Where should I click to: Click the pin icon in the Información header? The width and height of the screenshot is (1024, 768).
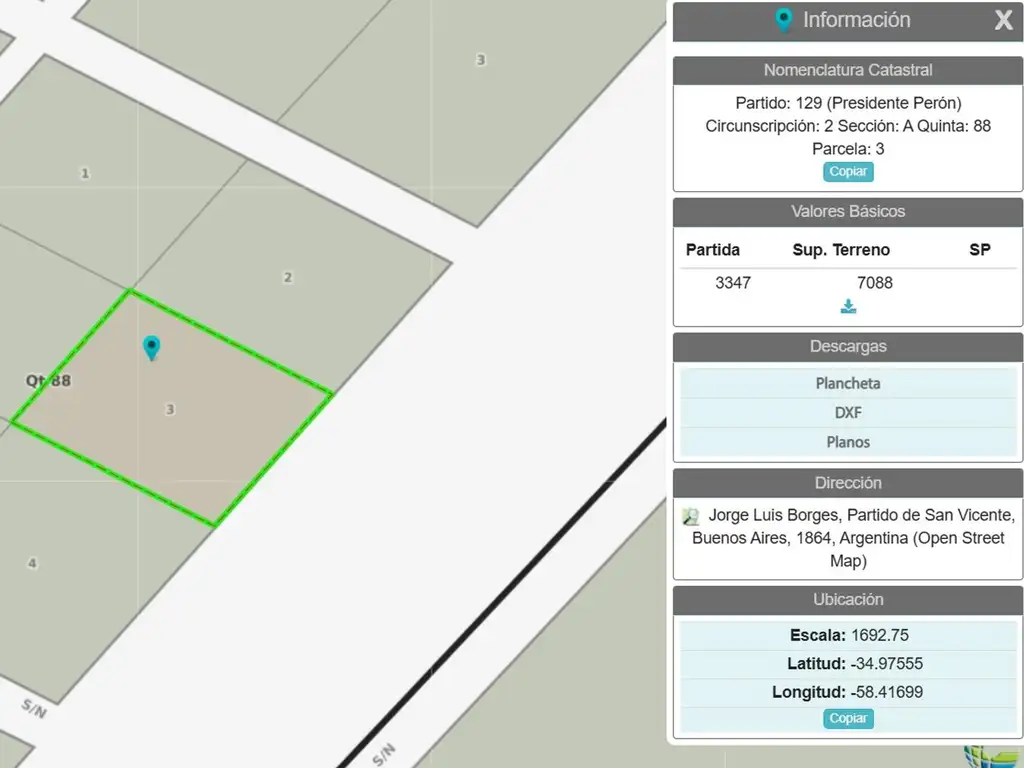click(784, 20)
